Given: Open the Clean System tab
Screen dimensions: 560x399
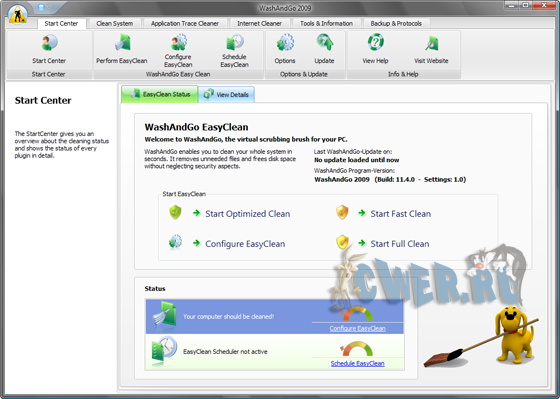Looking at the screenshot, I should tap(115, 24).
